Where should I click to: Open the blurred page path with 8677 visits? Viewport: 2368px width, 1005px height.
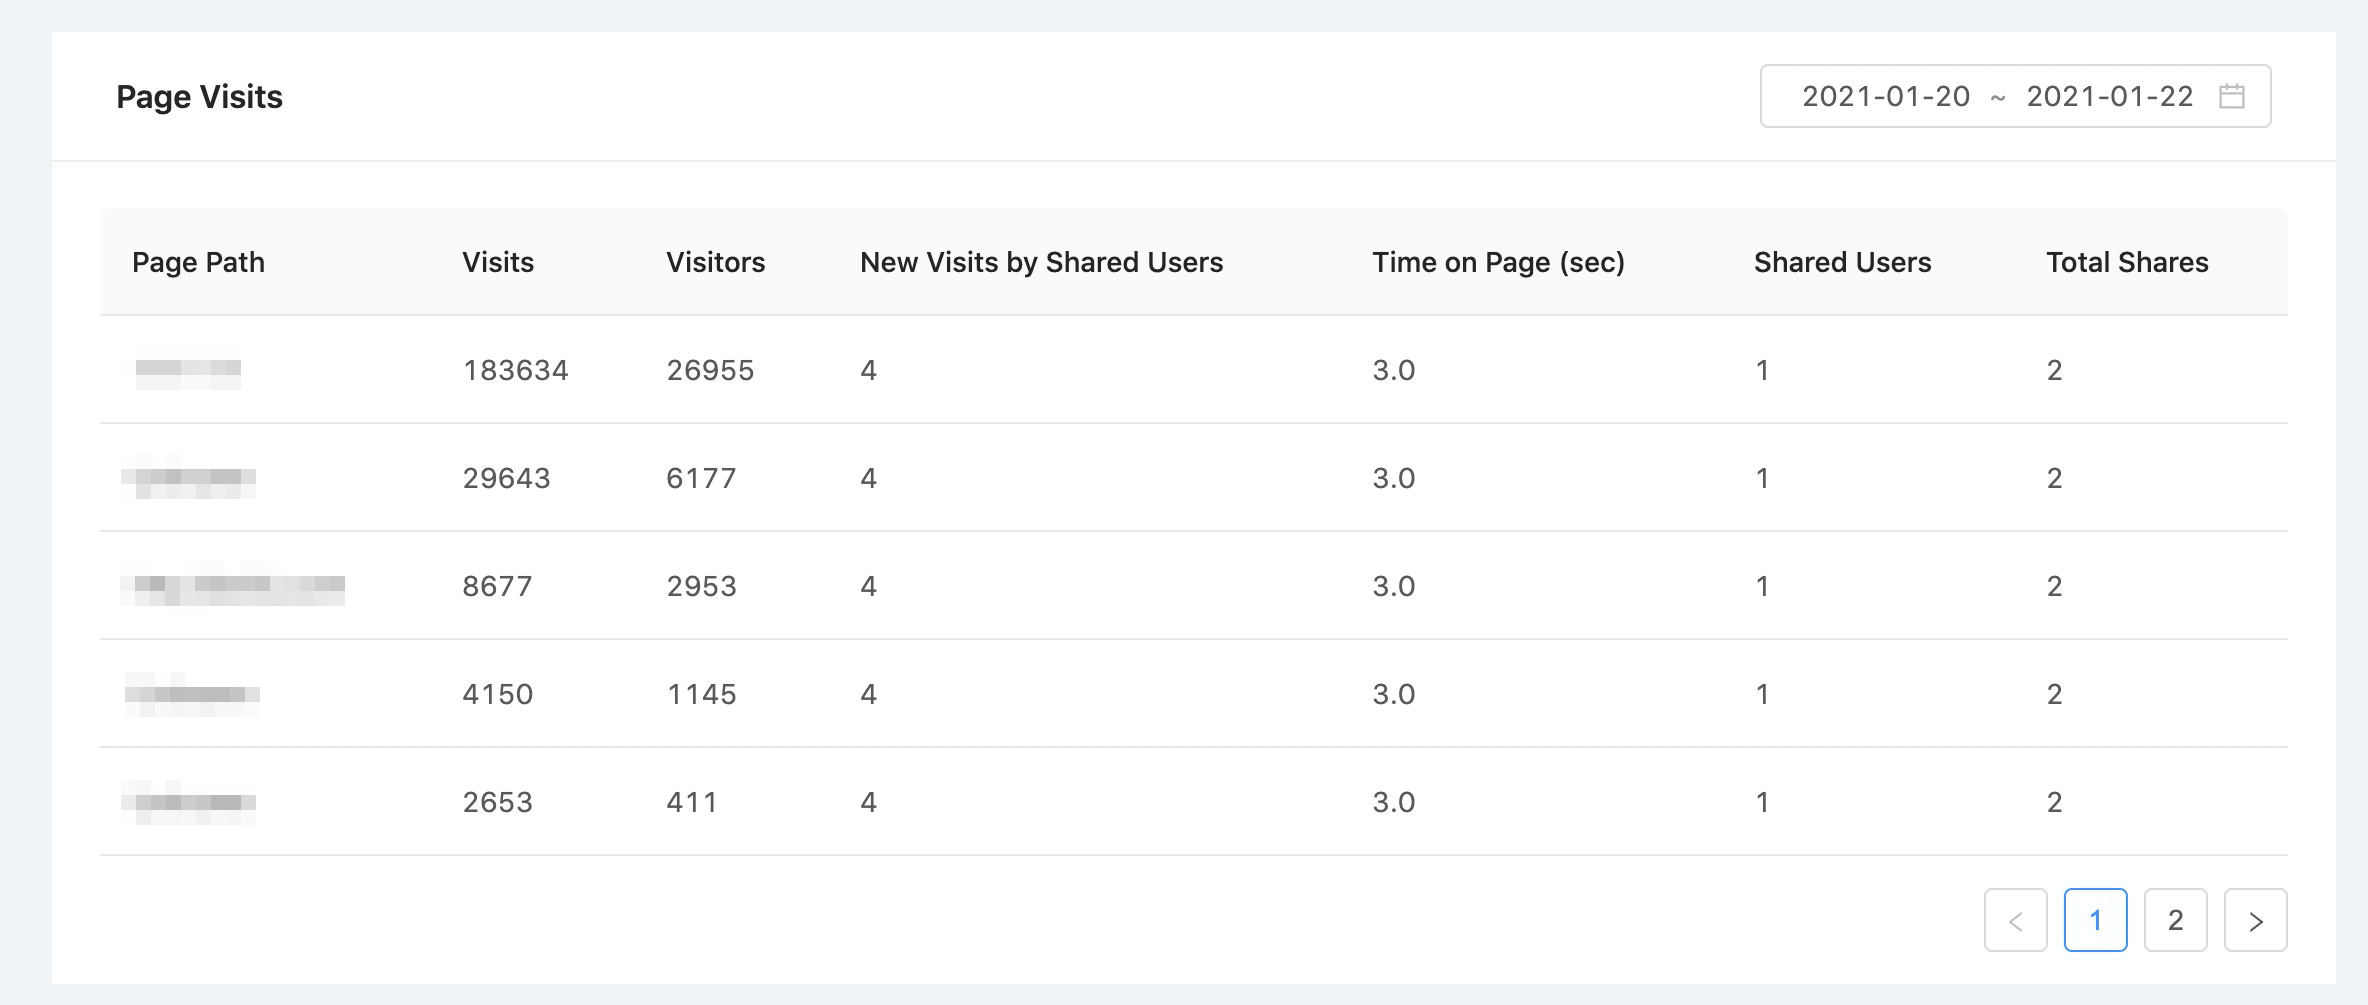click(233, 587)
